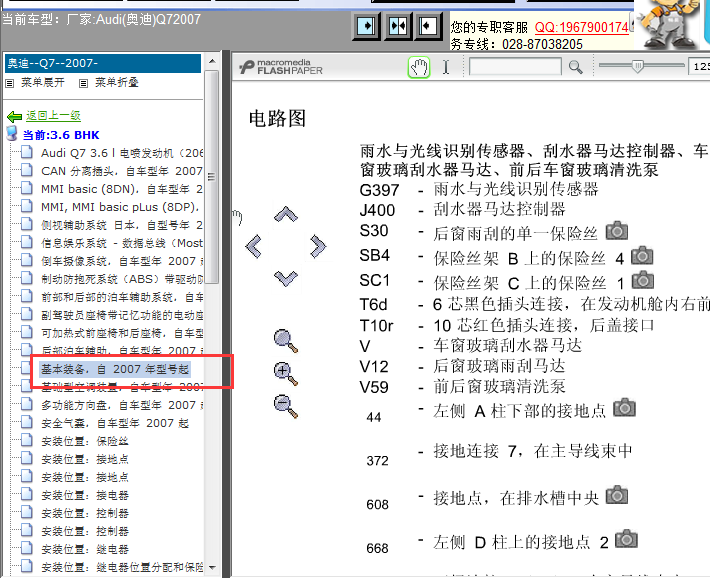The width and height of the screenshot is (710, 578).
Task: Open 侧视辅助系统 日本 tree item
Action: (x=122, y=225)
